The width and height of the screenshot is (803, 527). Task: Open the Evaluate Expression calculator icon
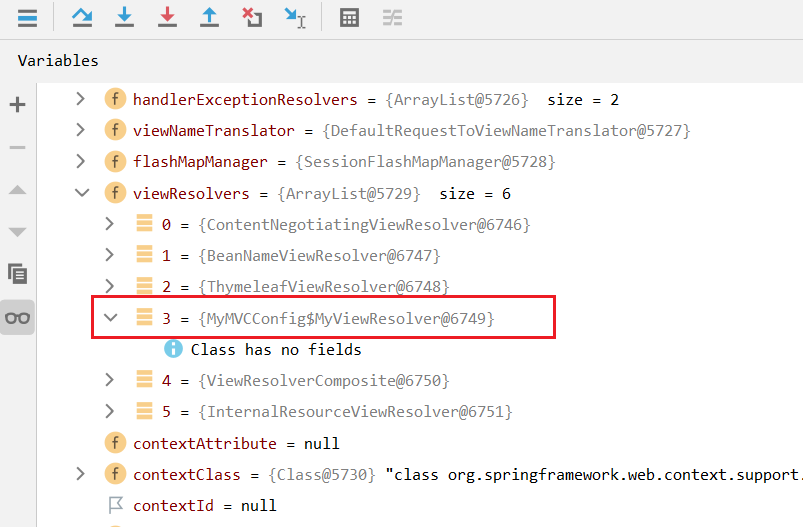pyautogui.click(x=349, y=18)
